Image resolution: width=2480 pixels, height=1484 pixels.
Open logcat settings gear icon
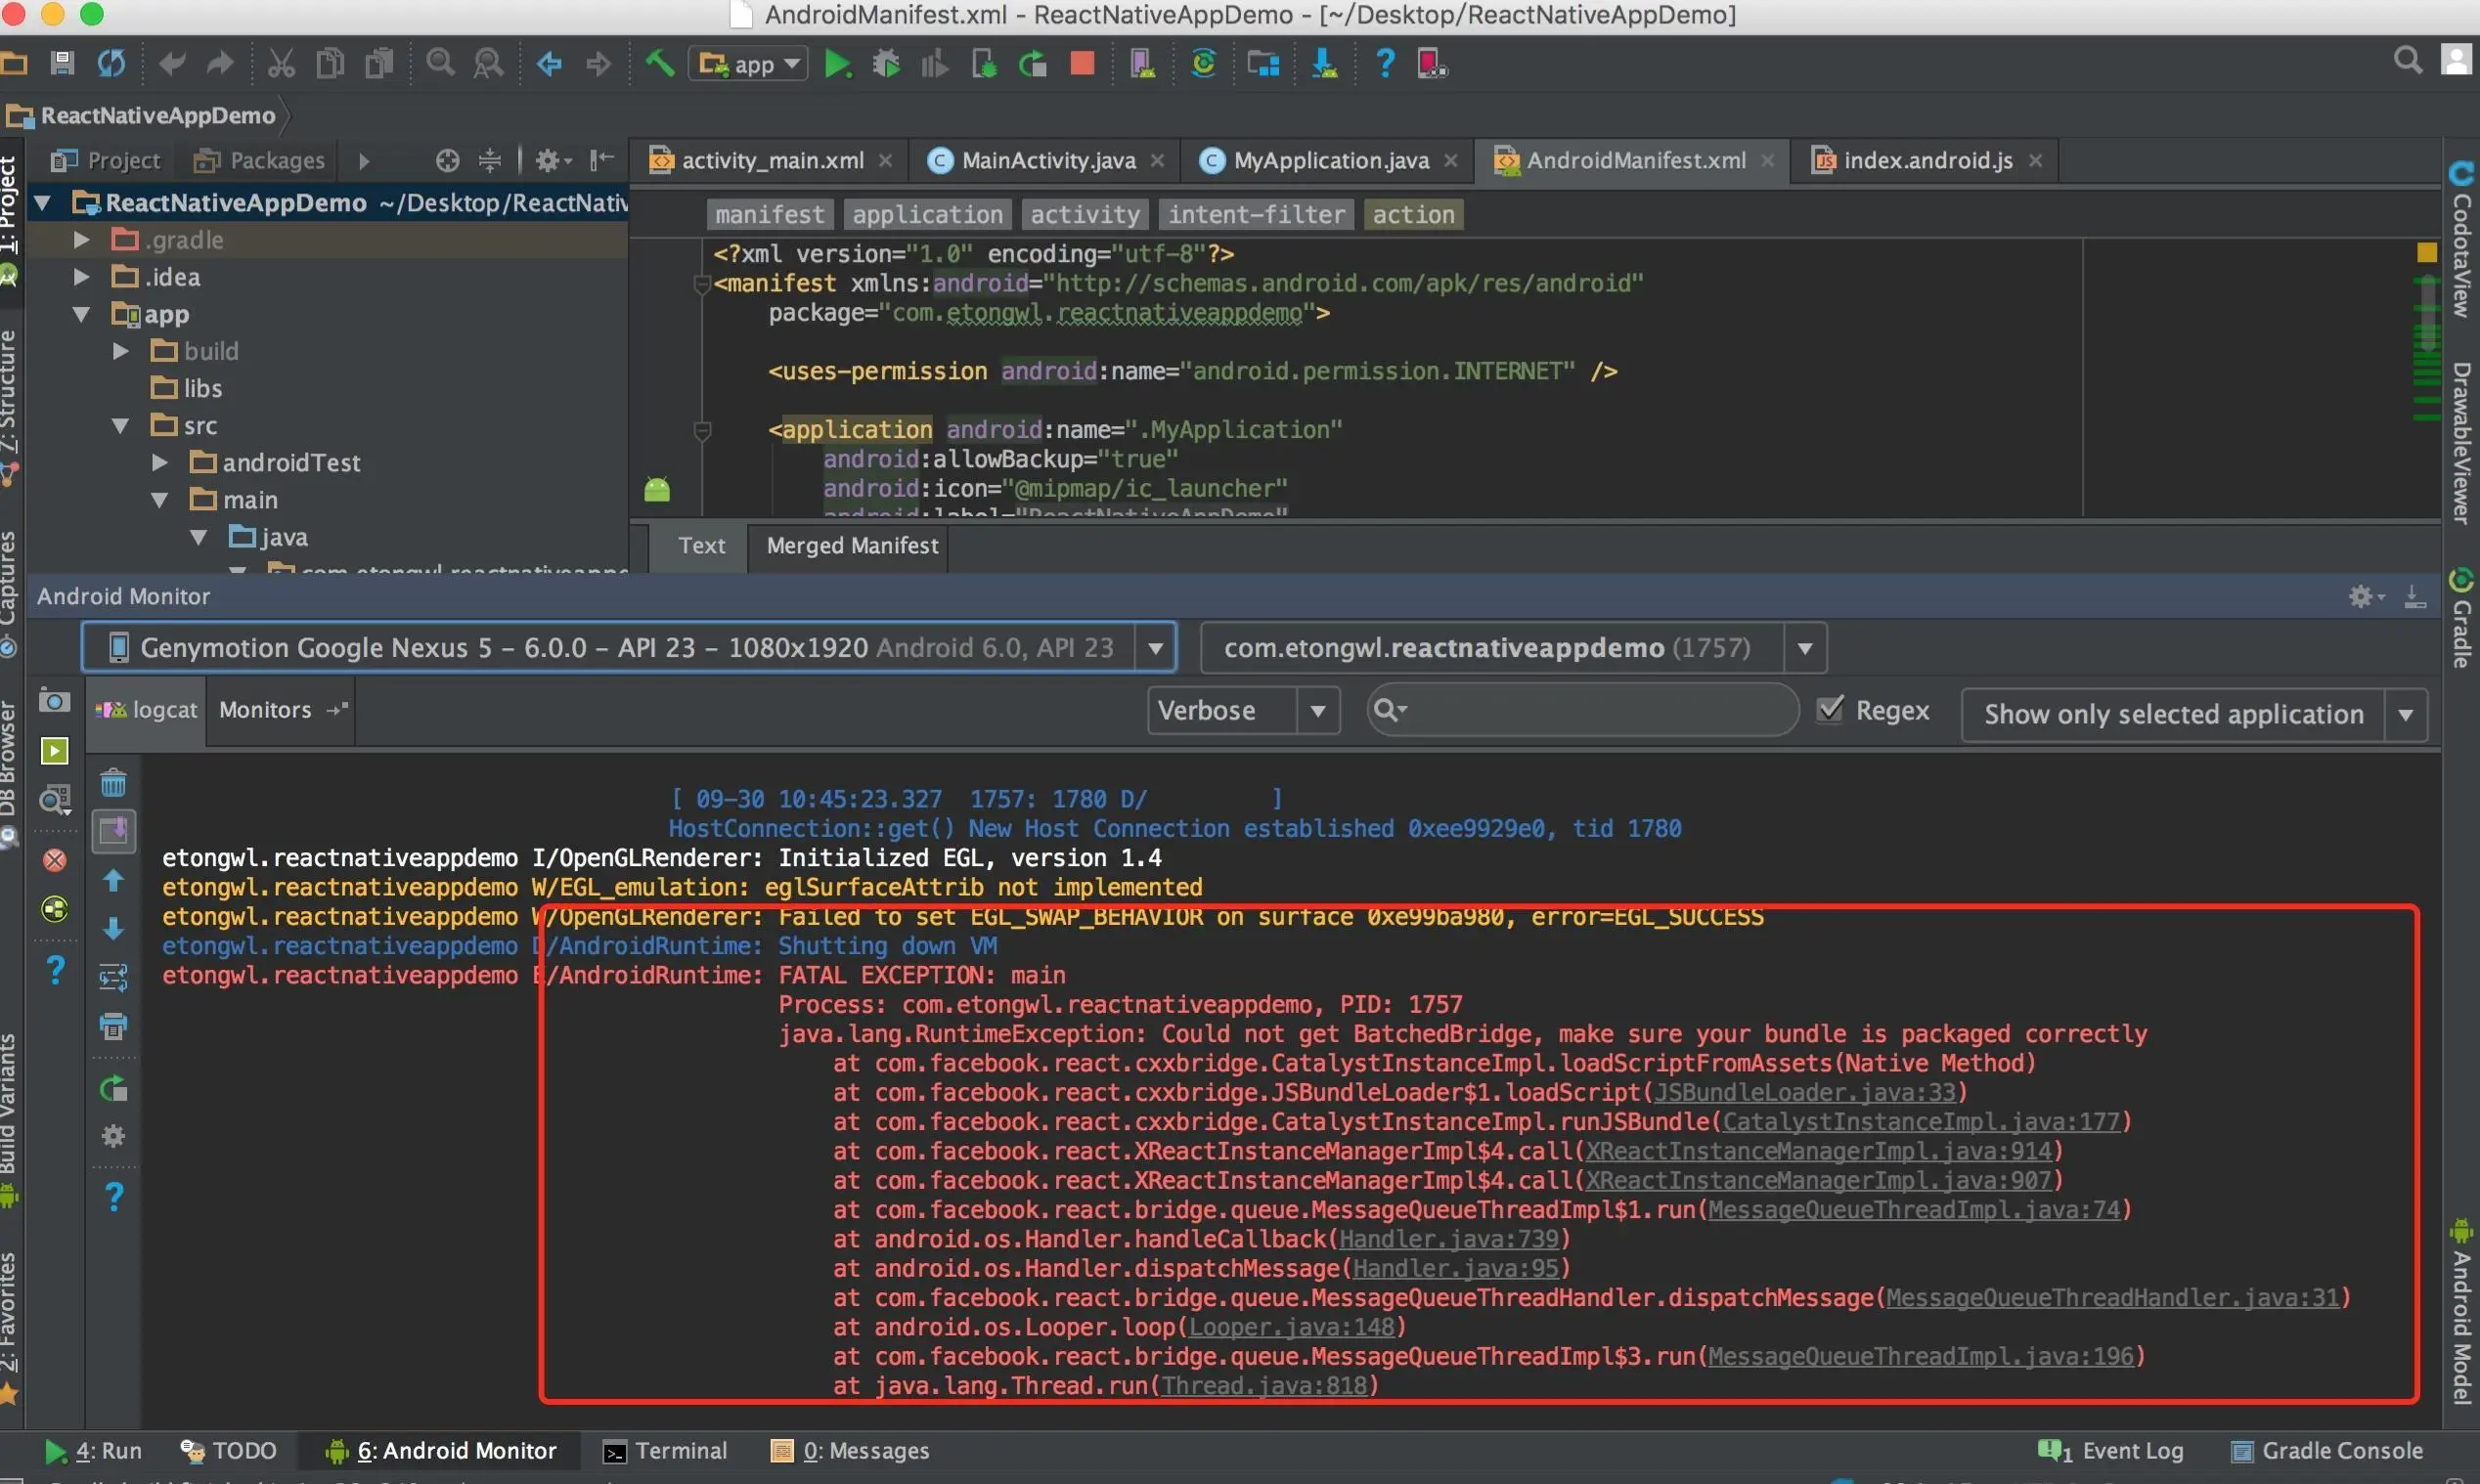click(113, 1137)
